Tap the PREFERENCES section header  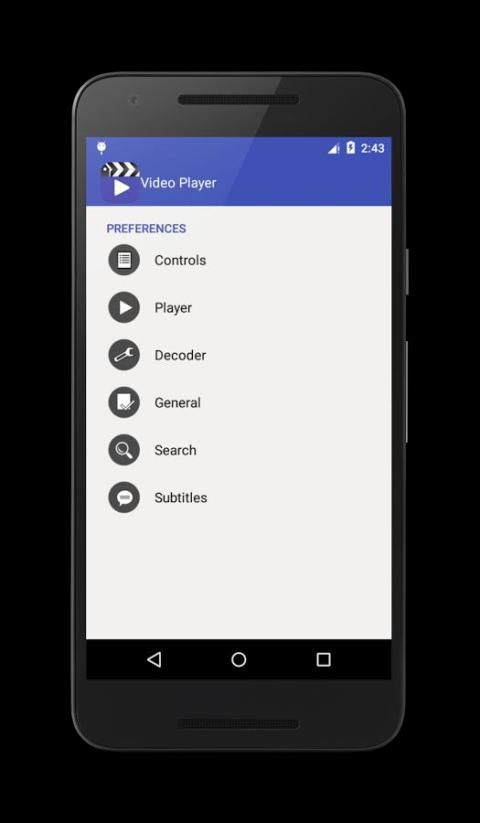pyautogui.click(x=146, y=228)
